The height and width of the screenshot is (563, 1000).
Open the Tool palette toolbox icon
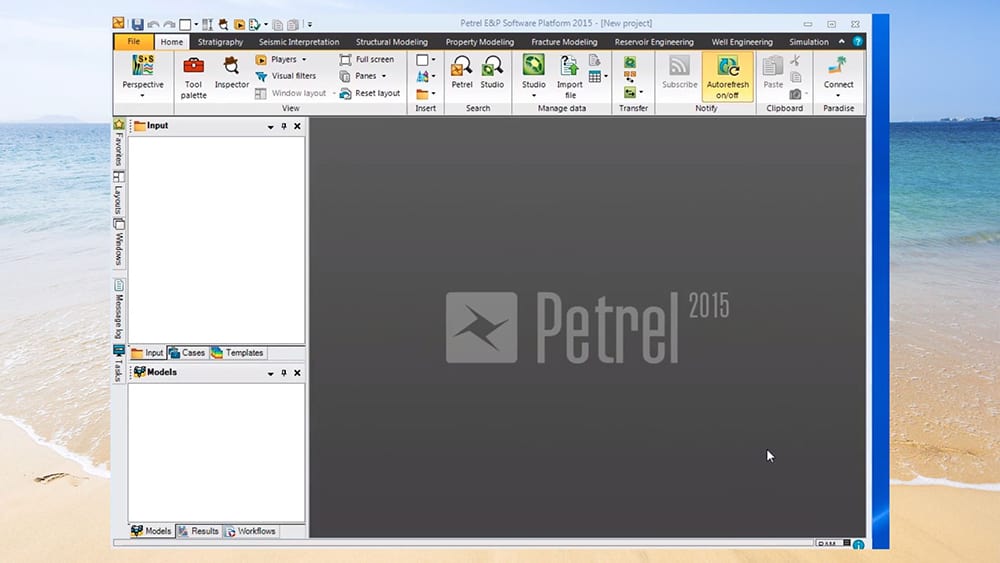point(193,65)
